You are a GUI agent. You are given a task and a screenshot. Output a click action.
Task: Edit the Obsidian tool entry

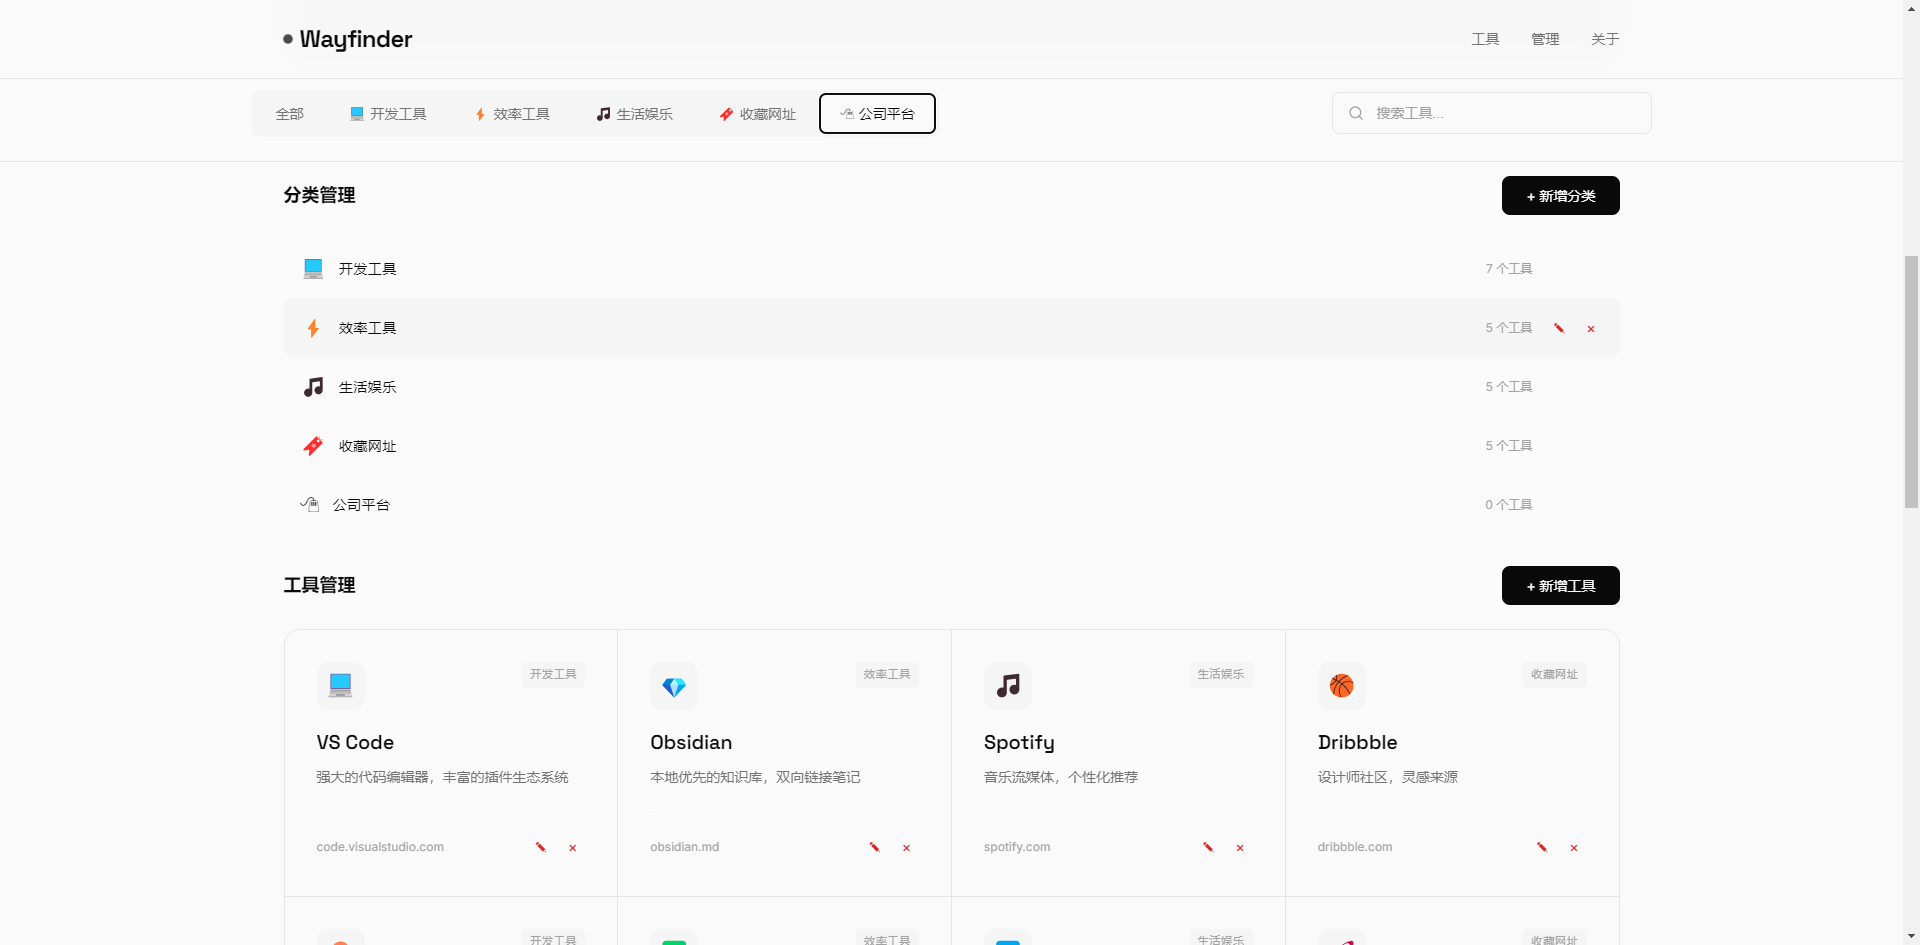tap(875, 847)
